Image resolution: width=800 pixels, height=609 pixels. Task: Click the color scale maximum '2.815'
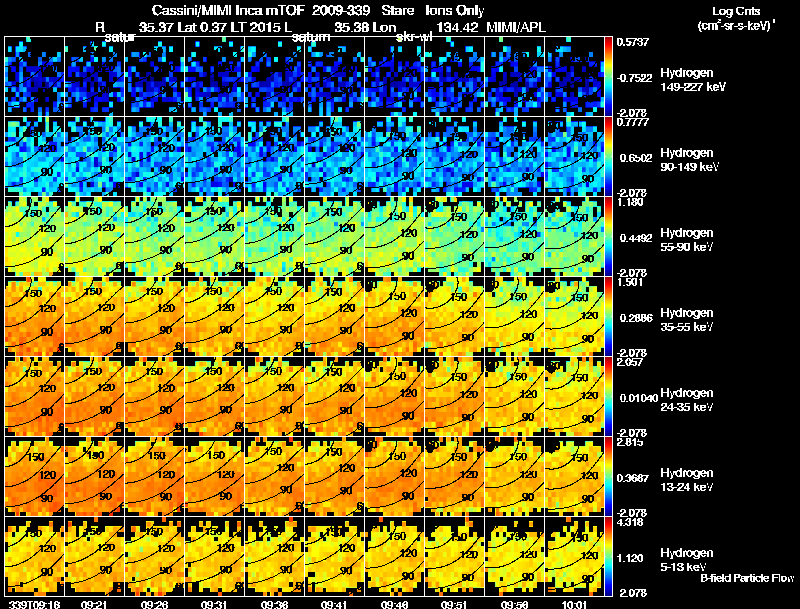pos(630,442)
